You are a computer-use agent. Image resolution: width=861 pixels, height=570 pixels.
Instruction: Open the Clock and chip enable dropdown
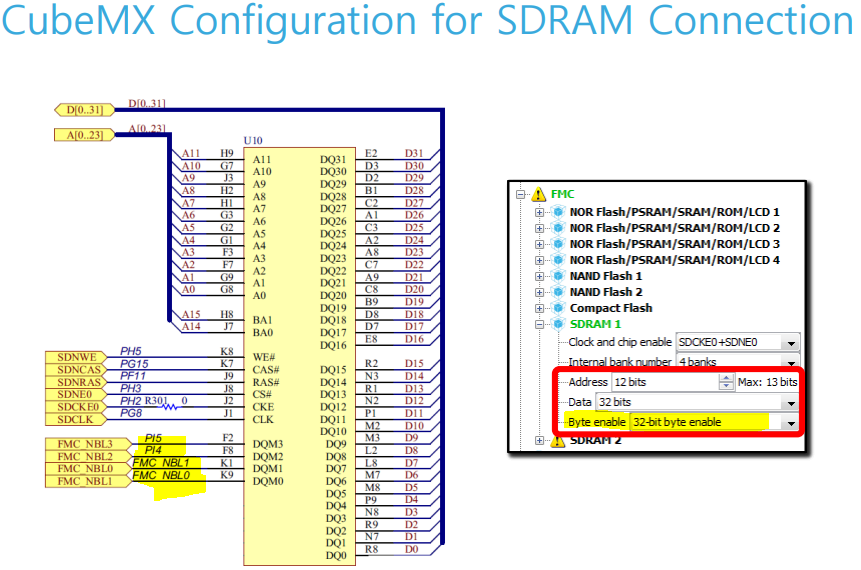coord(791,343)
